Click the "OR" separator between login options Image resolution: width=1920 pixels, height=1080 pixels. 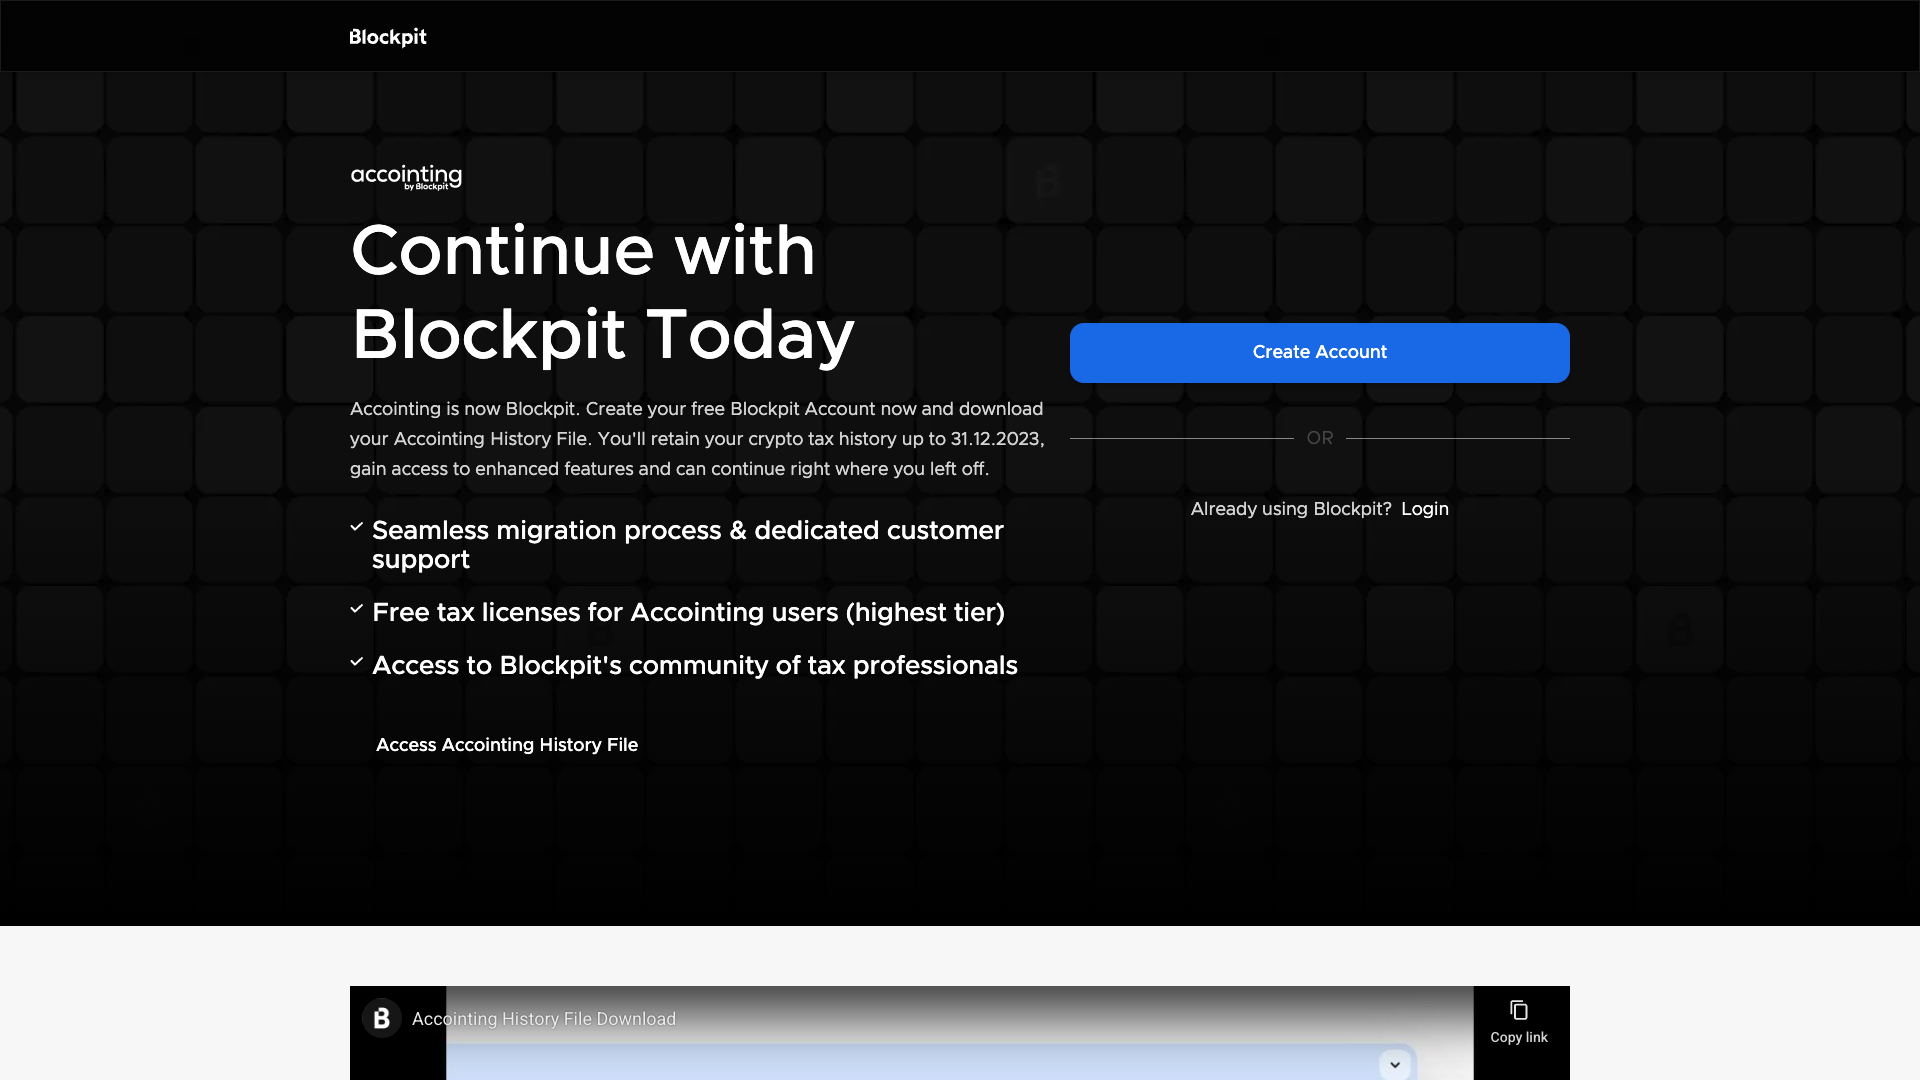point(1319,438)
